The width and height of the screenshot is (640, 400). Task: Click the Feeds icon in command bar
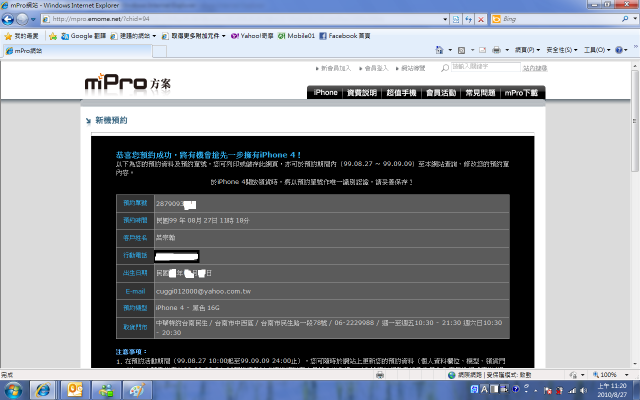[x=461, y=50]
